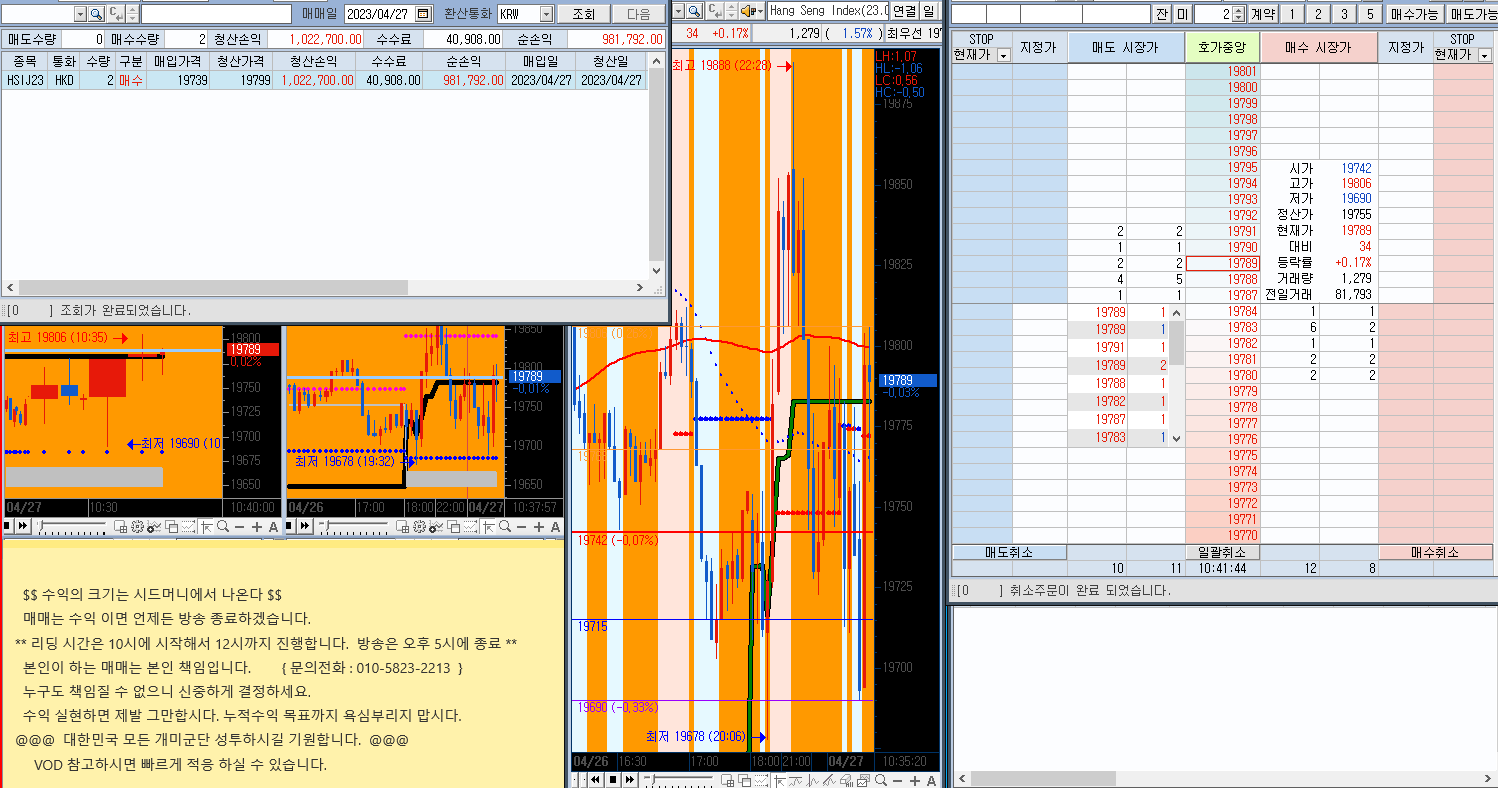
Task: Click the 매도취소 button
Action: (1009, 552)
